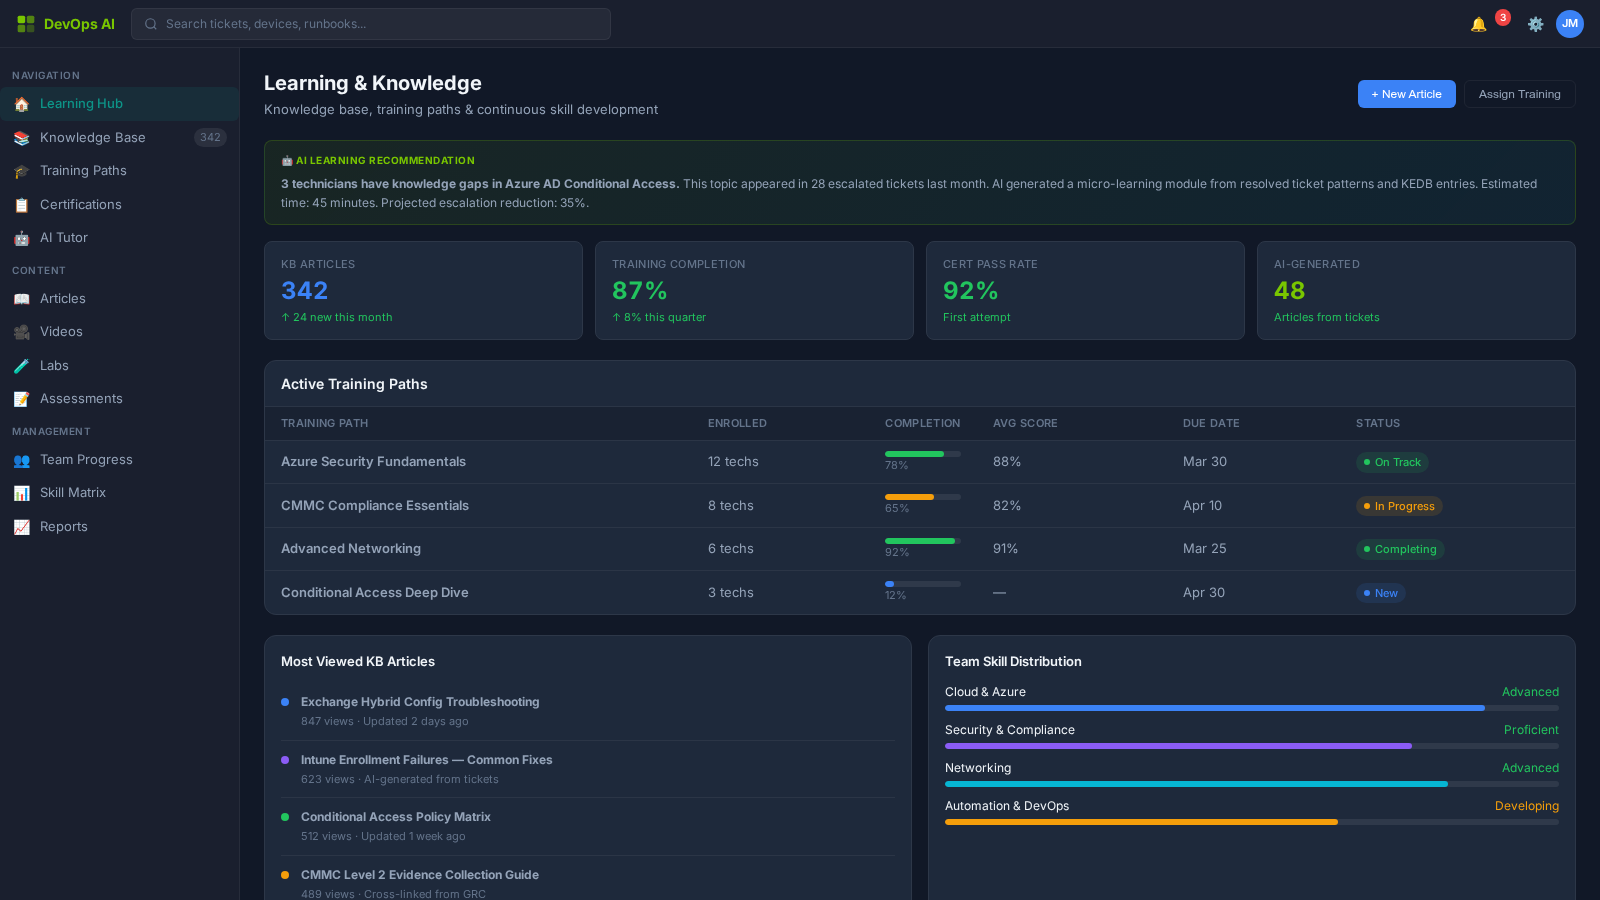
Task: Select the Training Paths icon in sidebar
Action: point(83,170)
